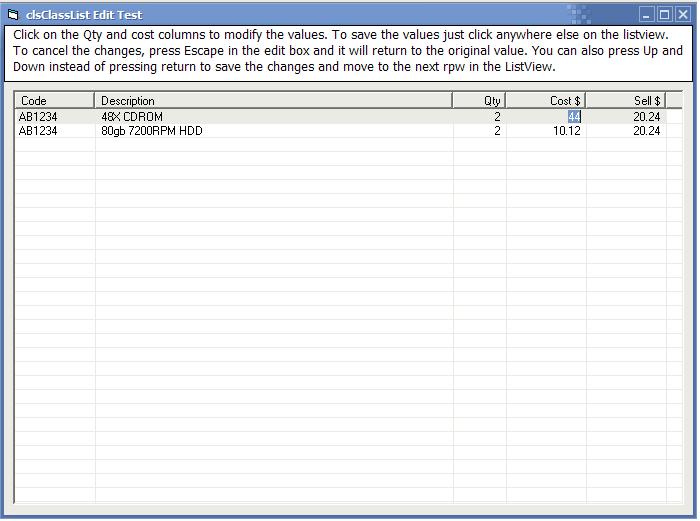The width and height of the screenshot is (700, 521).
Task: Click the Sell value in 48X CDROM row
Action: pyautogui.click(x=646, y=117)
